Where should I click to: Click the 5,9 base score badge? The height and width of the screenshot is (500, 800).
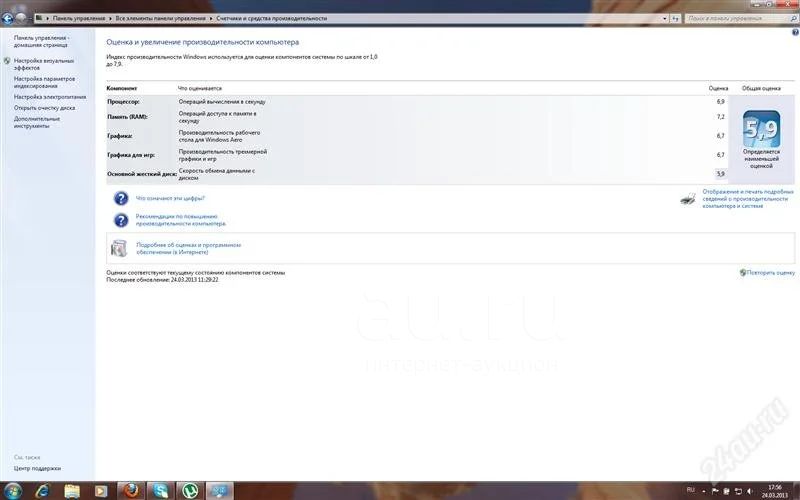tap(761, 129)
